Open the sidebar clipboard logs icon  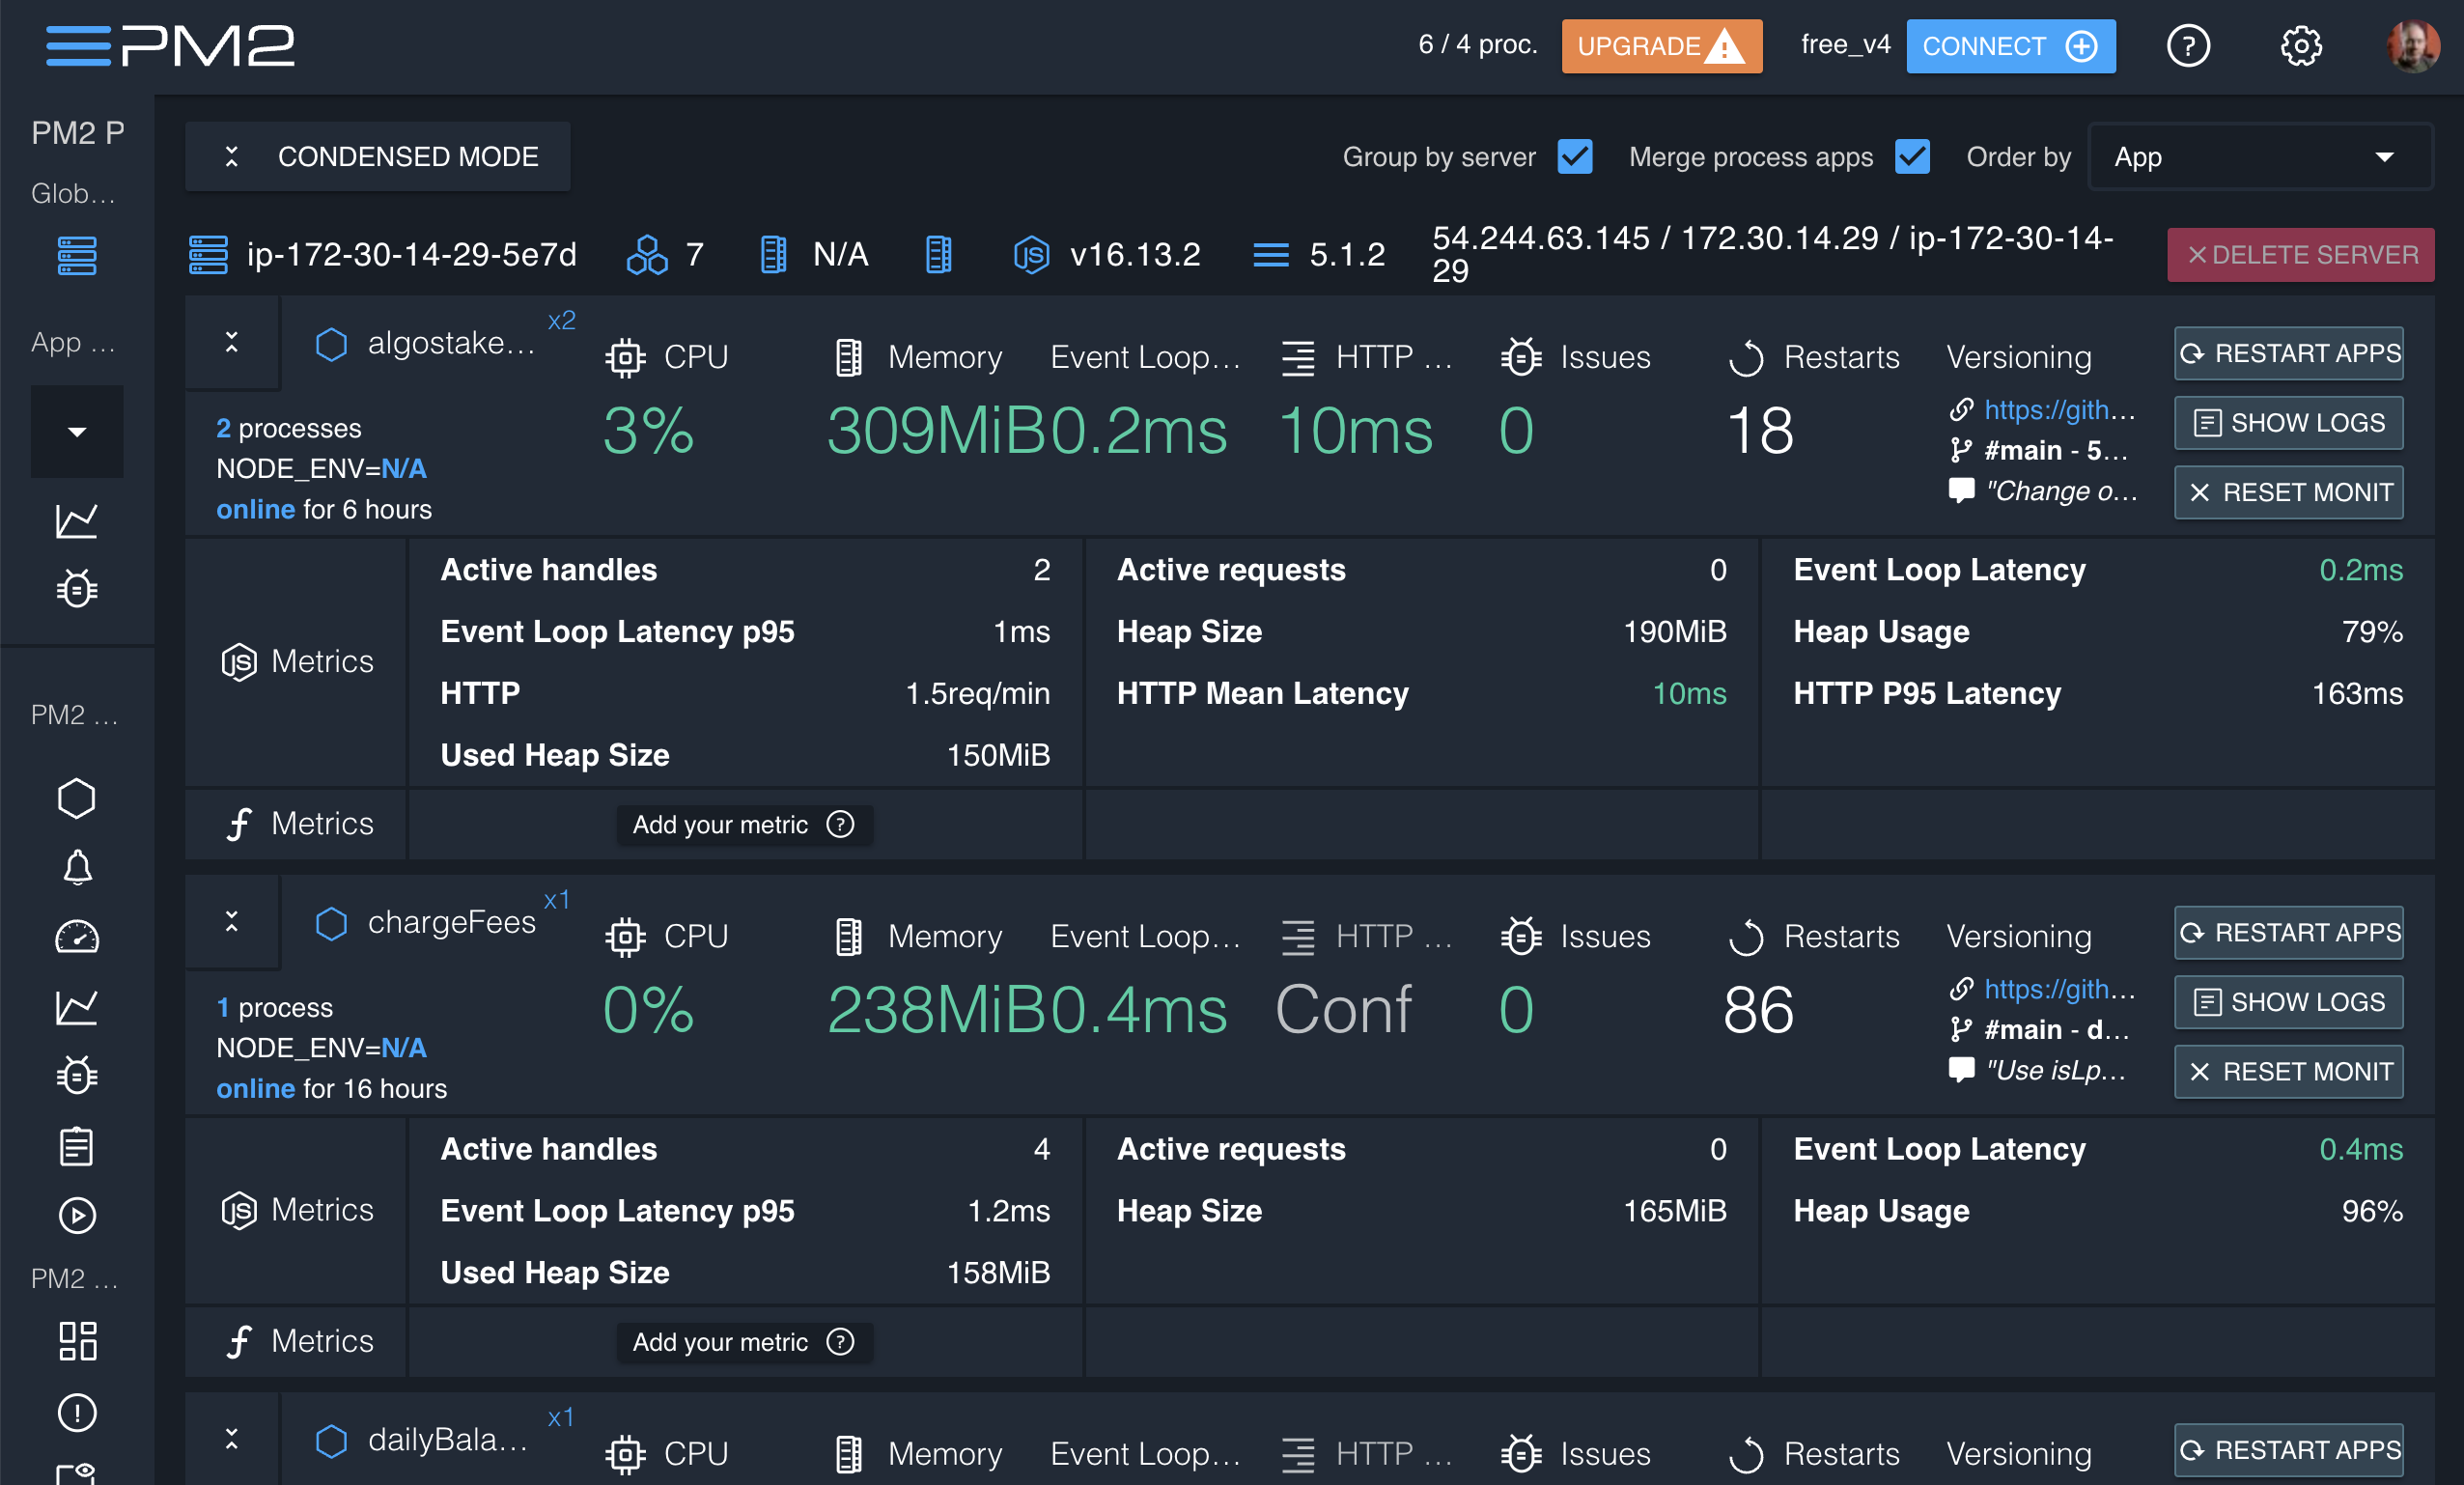tap(77, 1146)
